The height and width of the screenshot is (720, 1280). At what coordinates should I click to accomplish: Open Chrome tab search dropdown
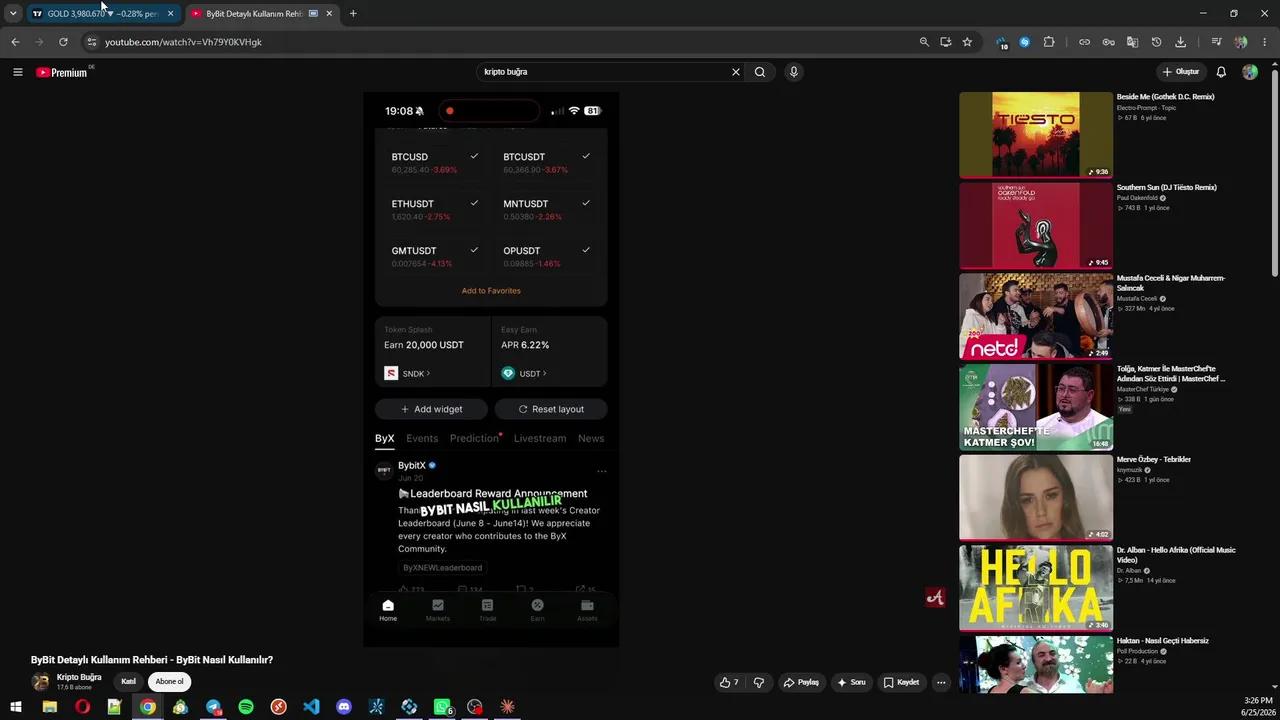click(x=13, y=13)
